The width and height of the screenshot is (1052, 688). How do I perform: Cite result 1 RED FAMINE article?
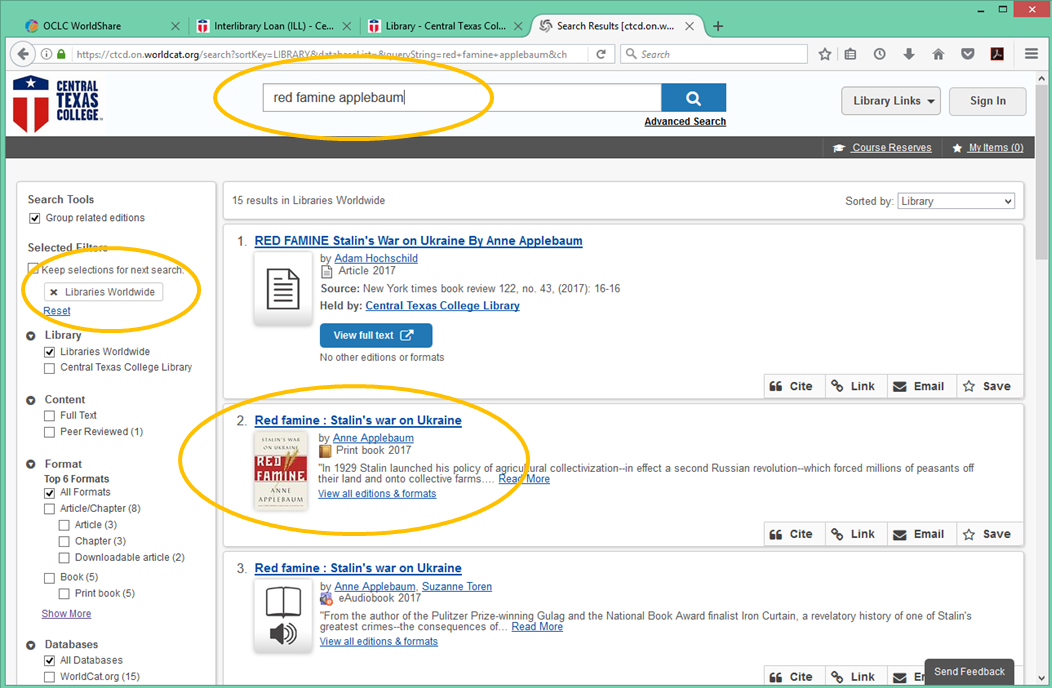pyautogui.click(x=791, y=387)
